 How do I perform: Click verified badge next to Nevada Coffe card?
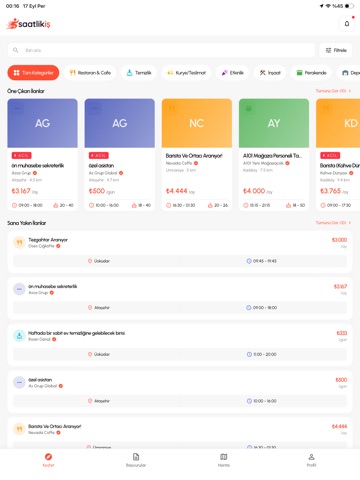point(196,163)
